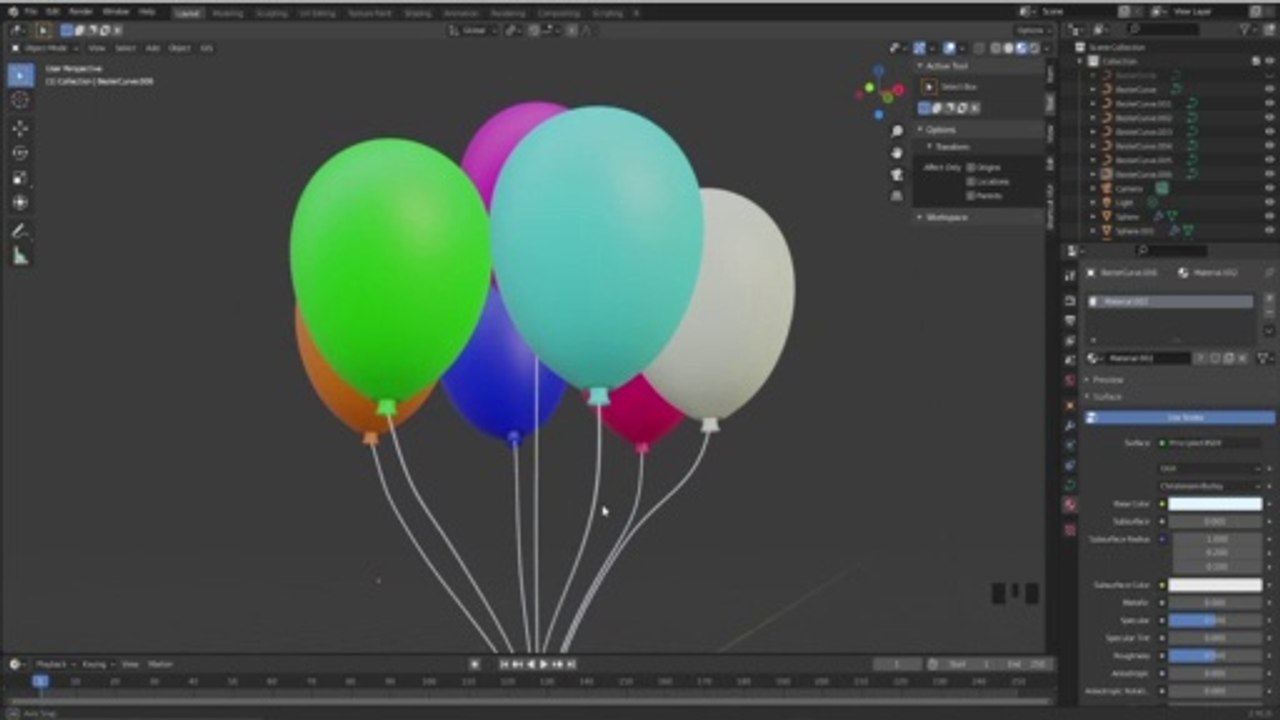Toggle the camera view icon
The image size is (1280, 720).
[x=897, y=174]
